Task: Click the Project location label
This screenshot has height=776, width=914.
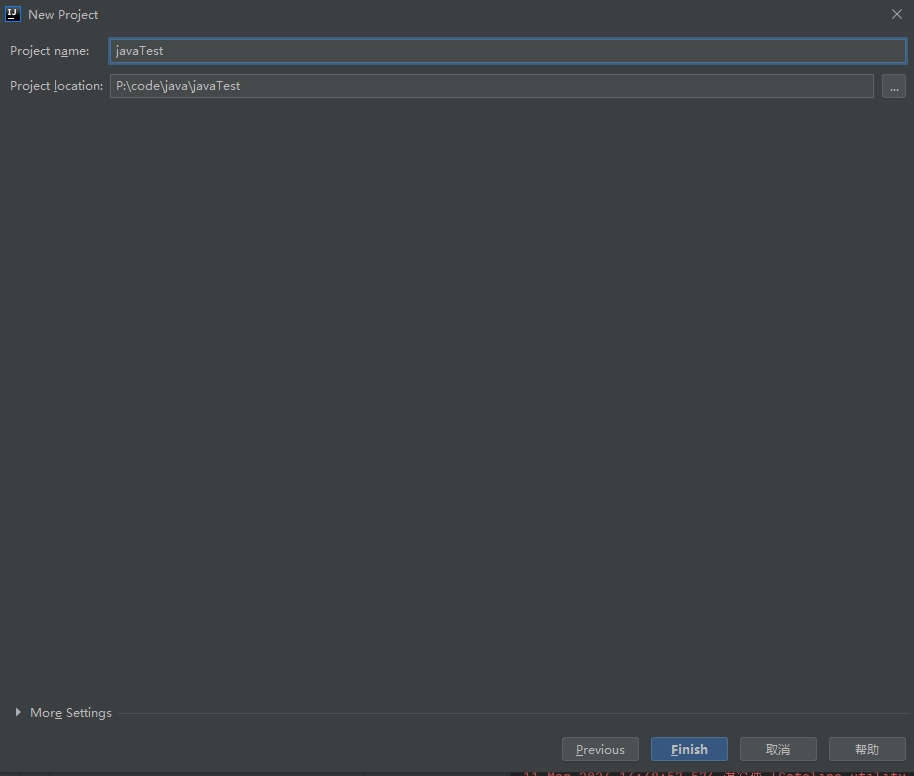Action: (57, 86)
